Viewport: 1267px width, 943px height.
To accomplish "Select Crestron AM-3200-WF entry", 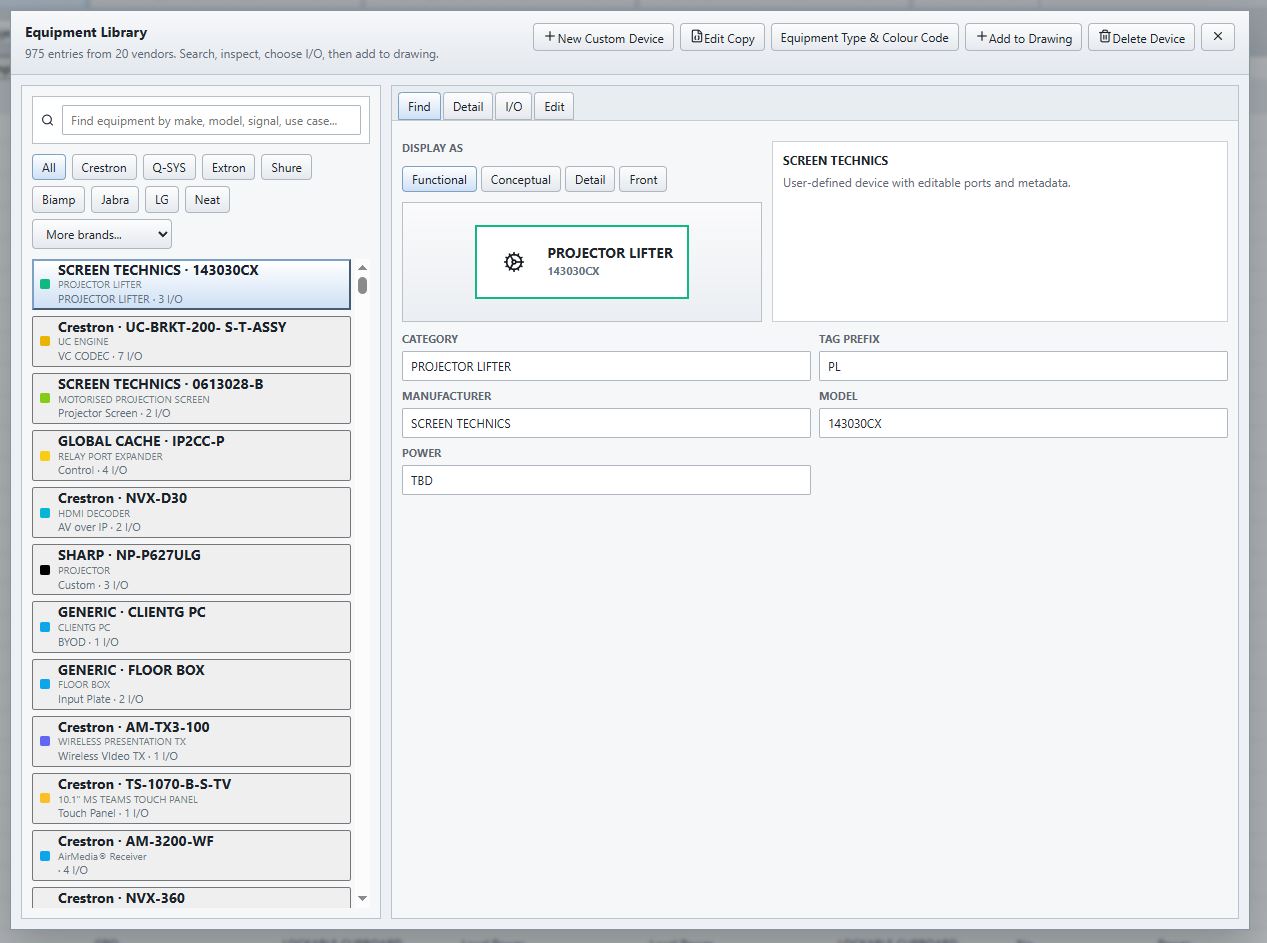I will coord(191,855).
